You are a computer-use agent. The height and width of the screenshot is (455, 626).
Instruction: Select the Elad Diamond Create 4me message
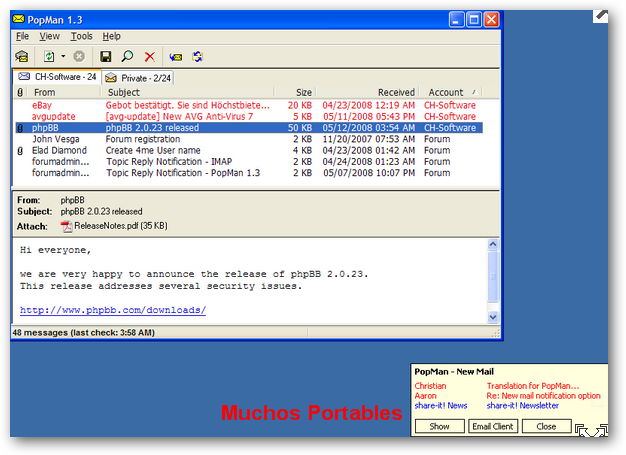click(249, 150)
